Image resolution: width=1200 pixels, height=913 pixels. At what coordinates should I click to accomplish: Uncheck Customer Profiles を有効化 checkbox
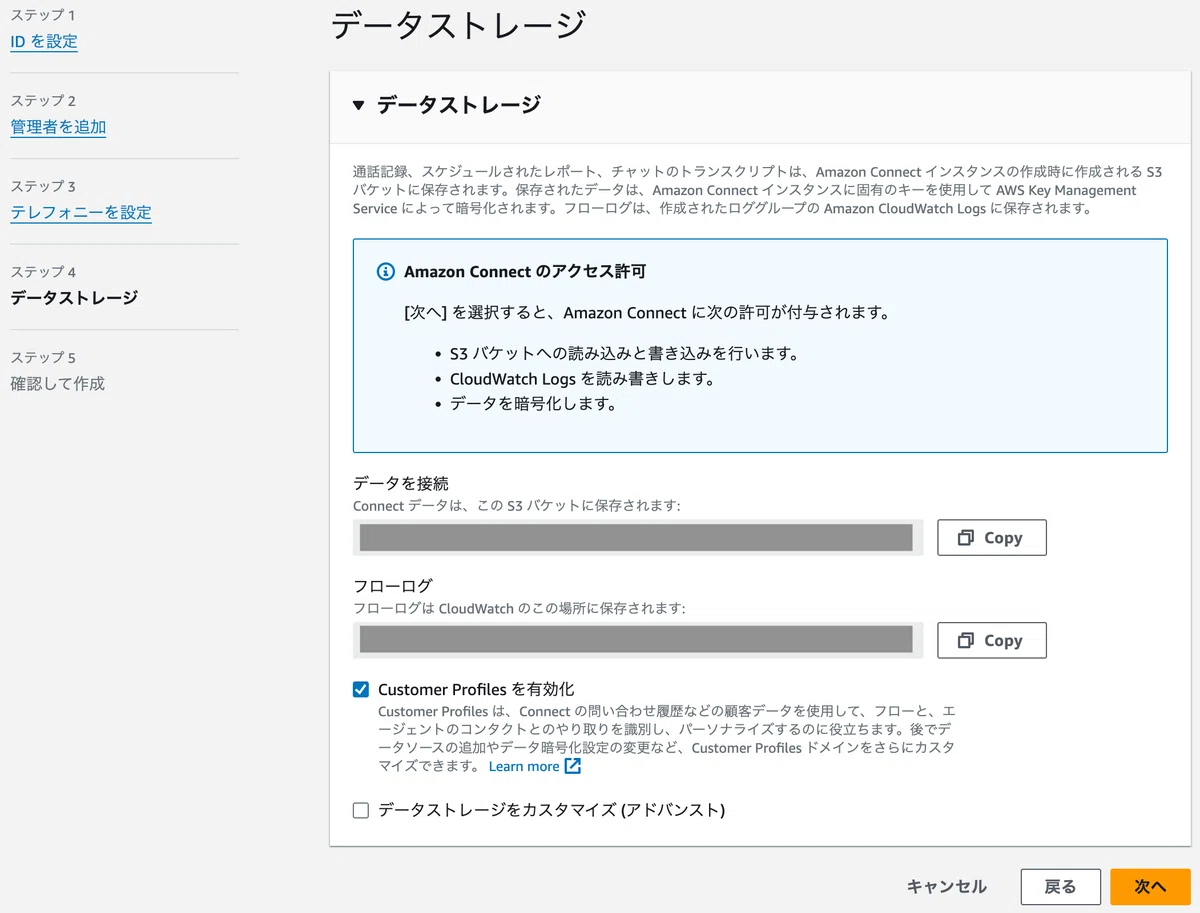coord(361,689)
